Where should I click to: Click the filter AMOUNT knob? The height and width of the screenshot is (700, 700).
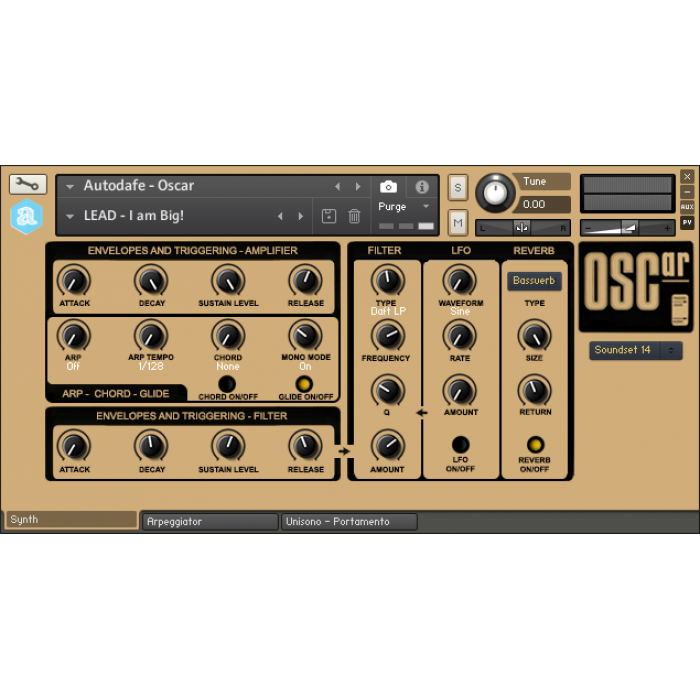[388, 446]
